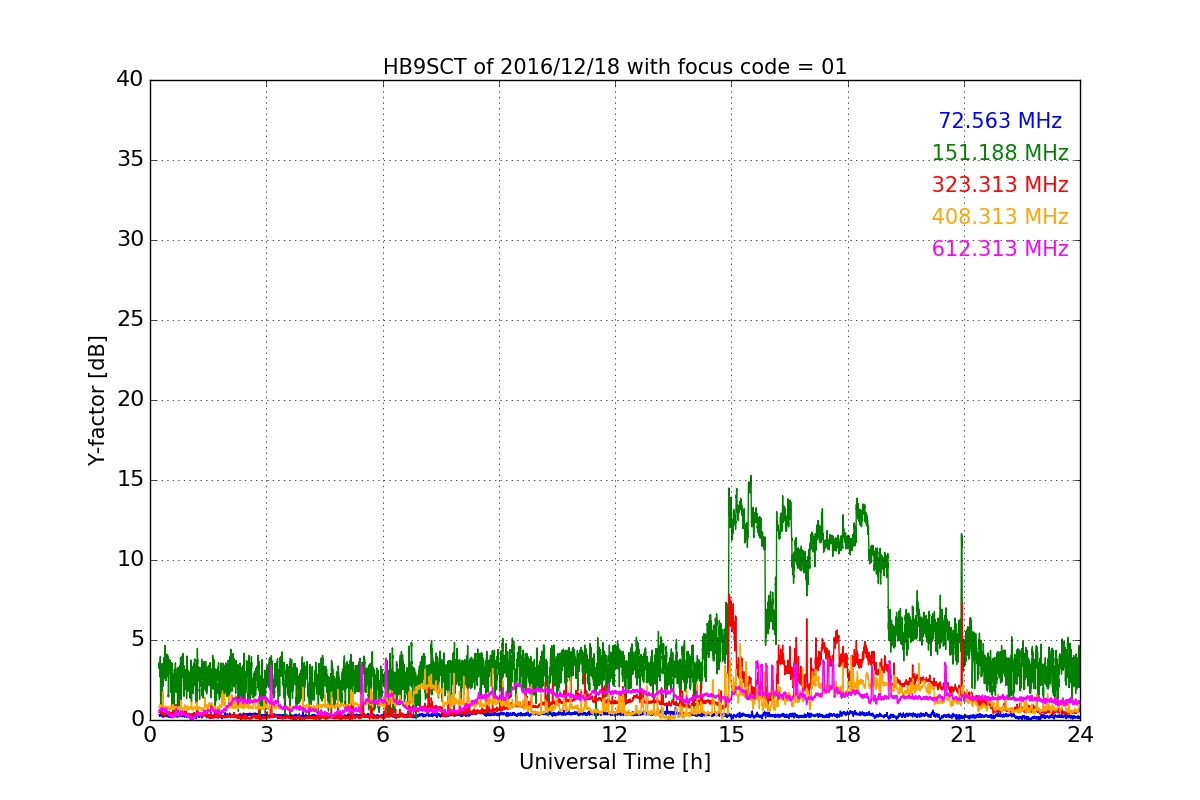Click the y-axis tick label 25
This screenshot has height=800, width=1200.
(x=130, y=319)
